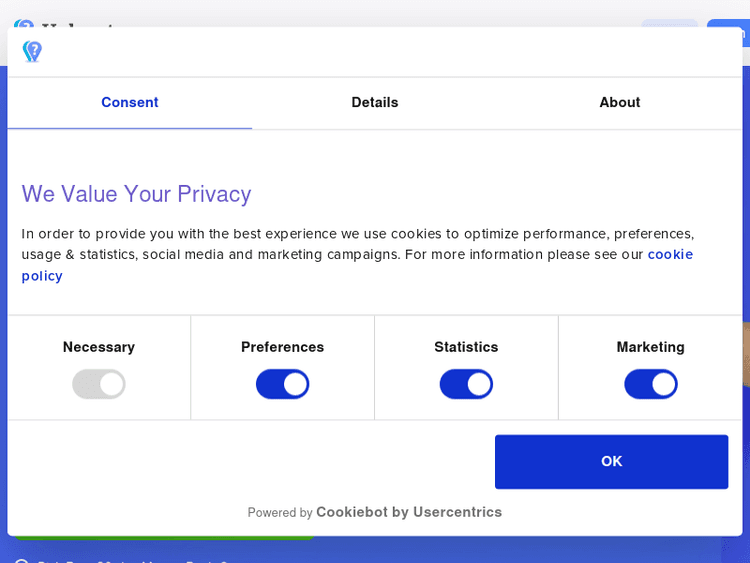Viewport: 750px width, 563px height.
Task: Toggle the Necessary cookies switch
Action: coord(99,384)
